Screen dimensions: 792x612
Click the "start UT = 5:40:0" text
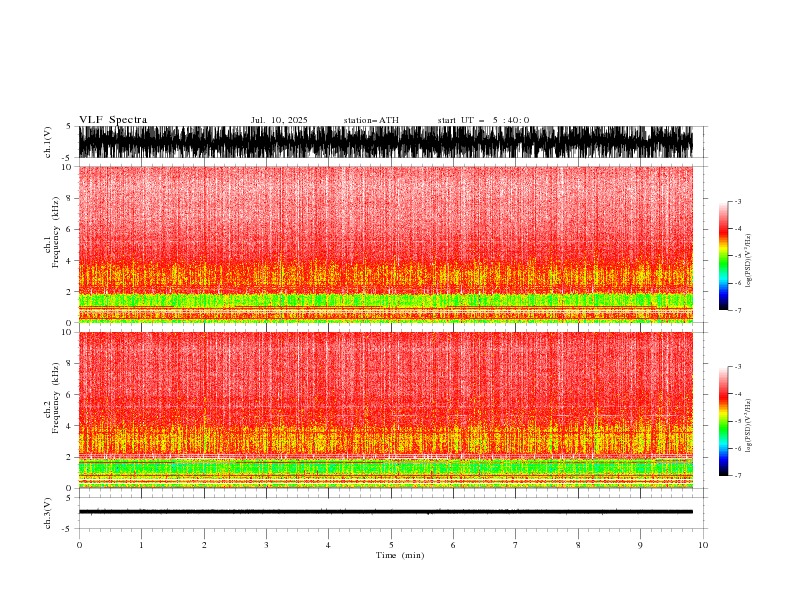(x=483, y=120)
